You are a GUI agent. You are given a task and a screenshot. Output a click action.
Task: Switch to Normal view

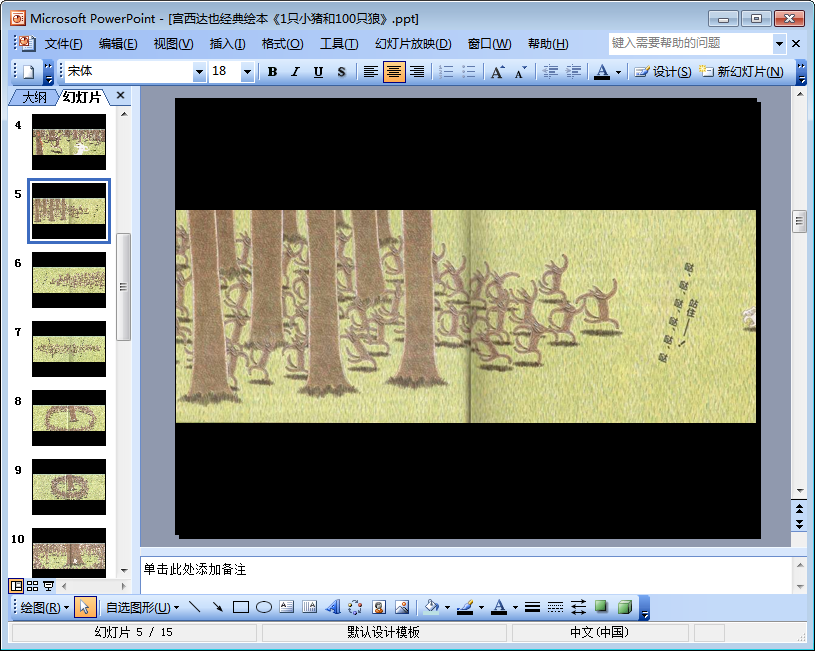pyautogui.click(x=16, y=586)
